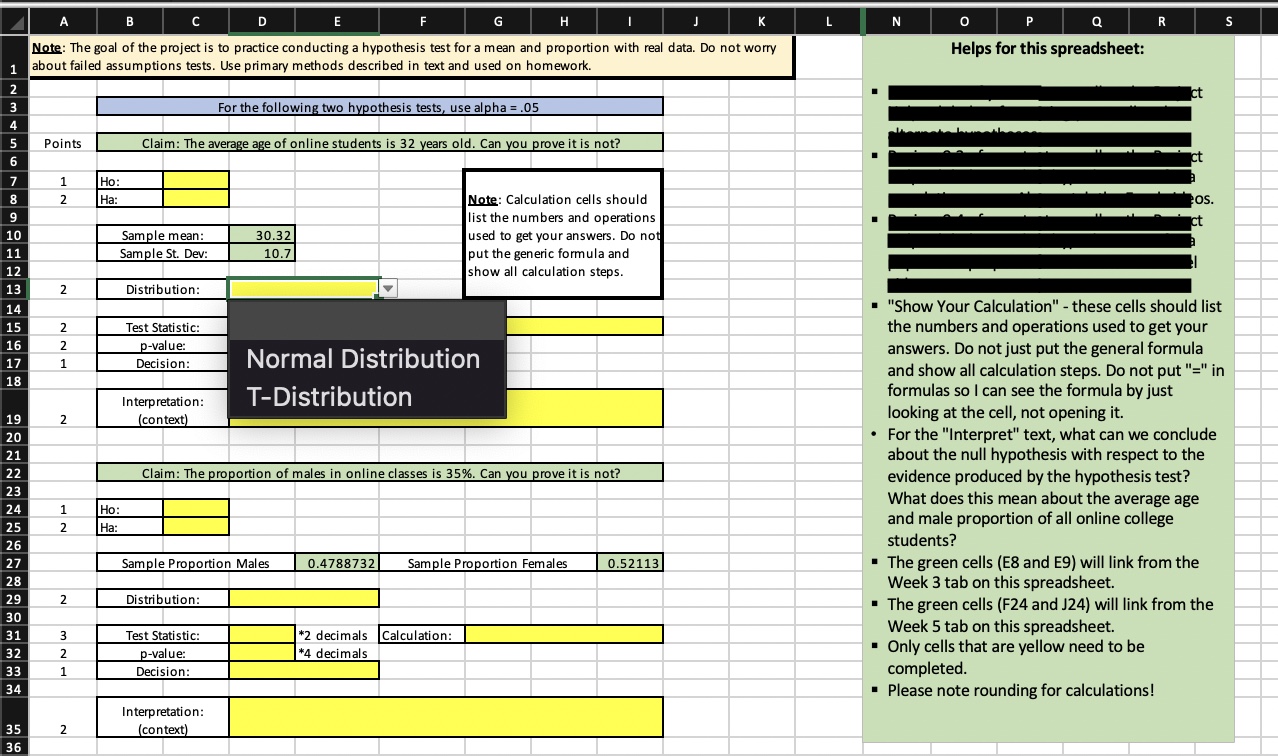Click the Decision label in row 33
Image resolution: width=1278 pixels, height=756 pixels.
(x=162, y=671)
